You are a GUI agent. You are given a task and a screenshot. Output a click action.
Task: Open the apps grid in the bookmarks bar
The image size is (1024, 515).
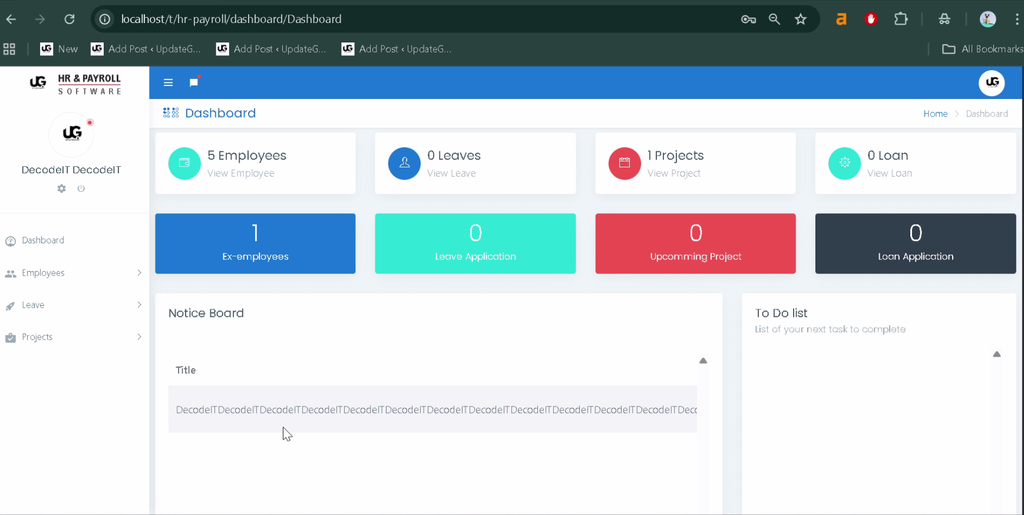(9, 49)
